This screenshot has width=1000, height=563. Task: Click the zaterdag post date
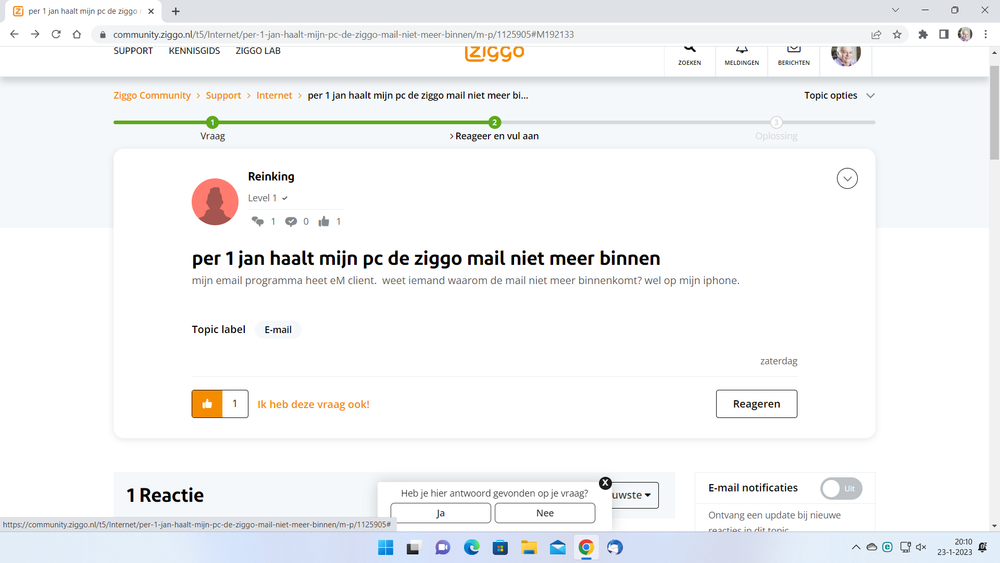[779, 361]
